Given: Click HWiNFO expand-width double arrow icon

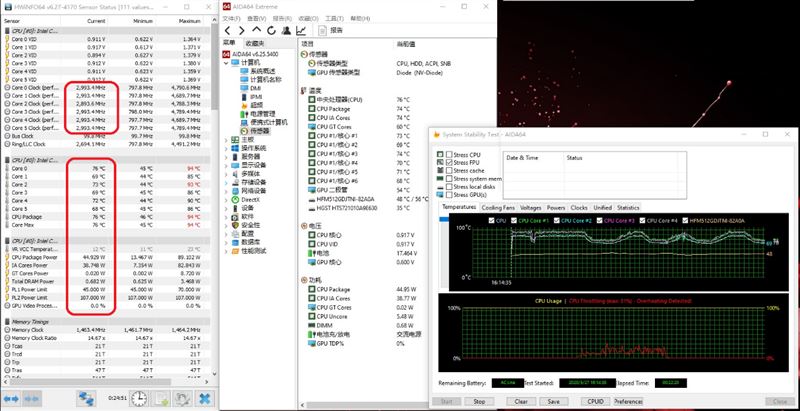Looking at the screenshot, I should click(x=11, y=398).
